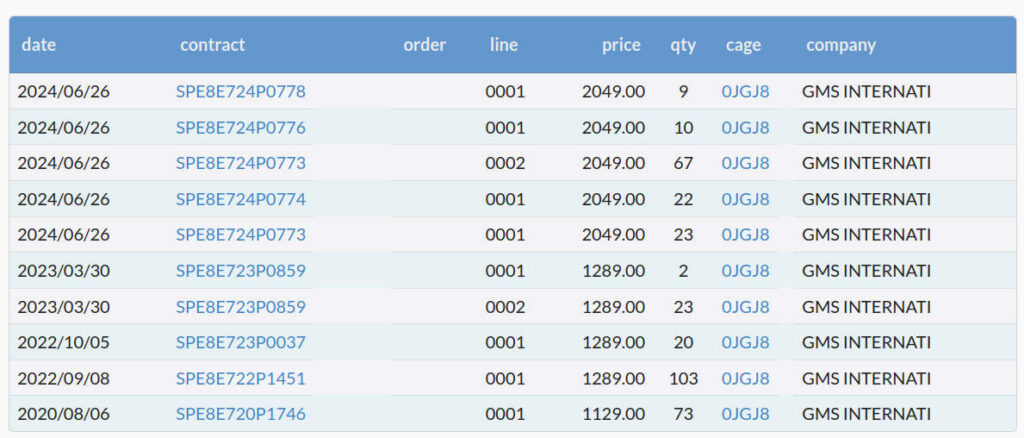1024x438 pixels.
Task: Open SPE8E723P0859 contract on line 0001
Action: [x=240, y=271]
